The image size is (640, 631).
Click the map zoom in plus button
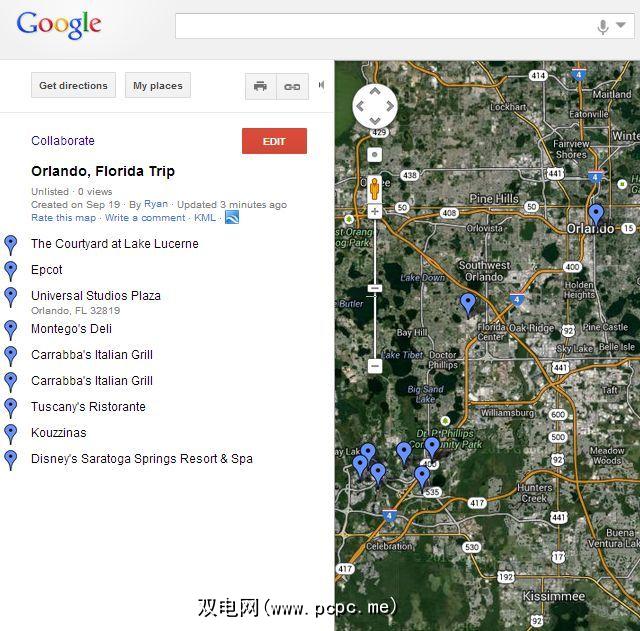375,211
